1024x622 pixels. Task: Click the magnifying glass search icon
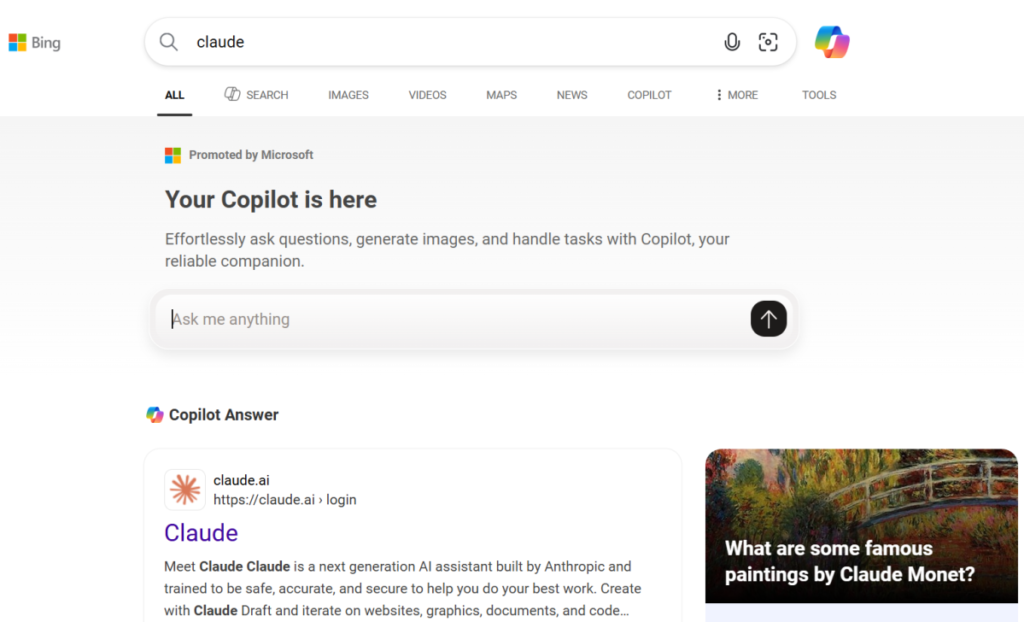tap(169, 42)
